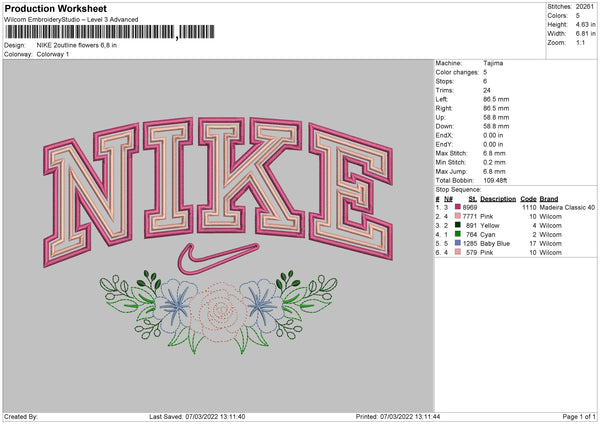Click the 'Last Saved: 07/03/2022 13:11:40' text
This screenshot has width=600, height=424.
click(197, 416)
